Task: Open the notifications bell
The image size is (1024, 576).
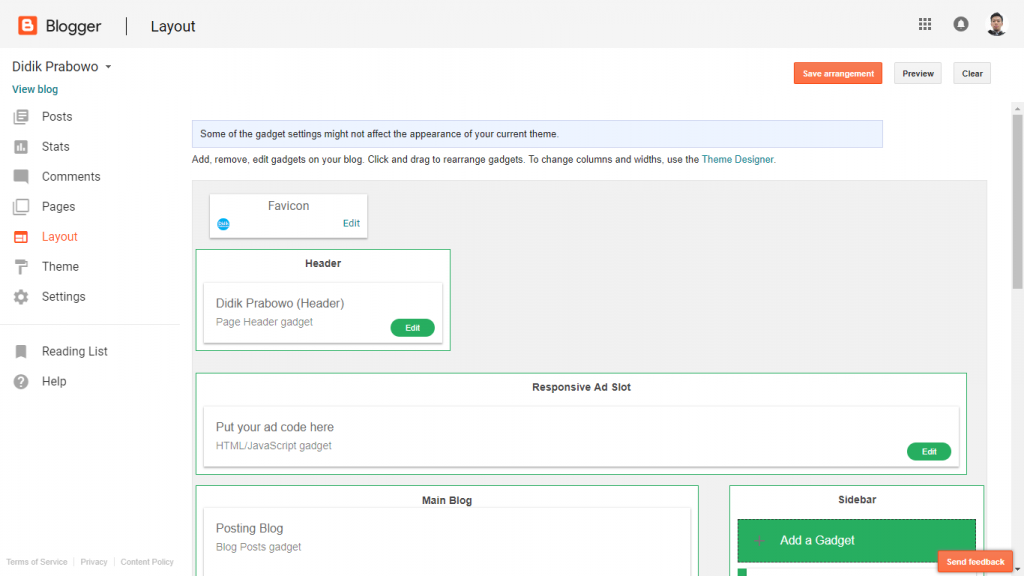Action: (x=961, y=25)
